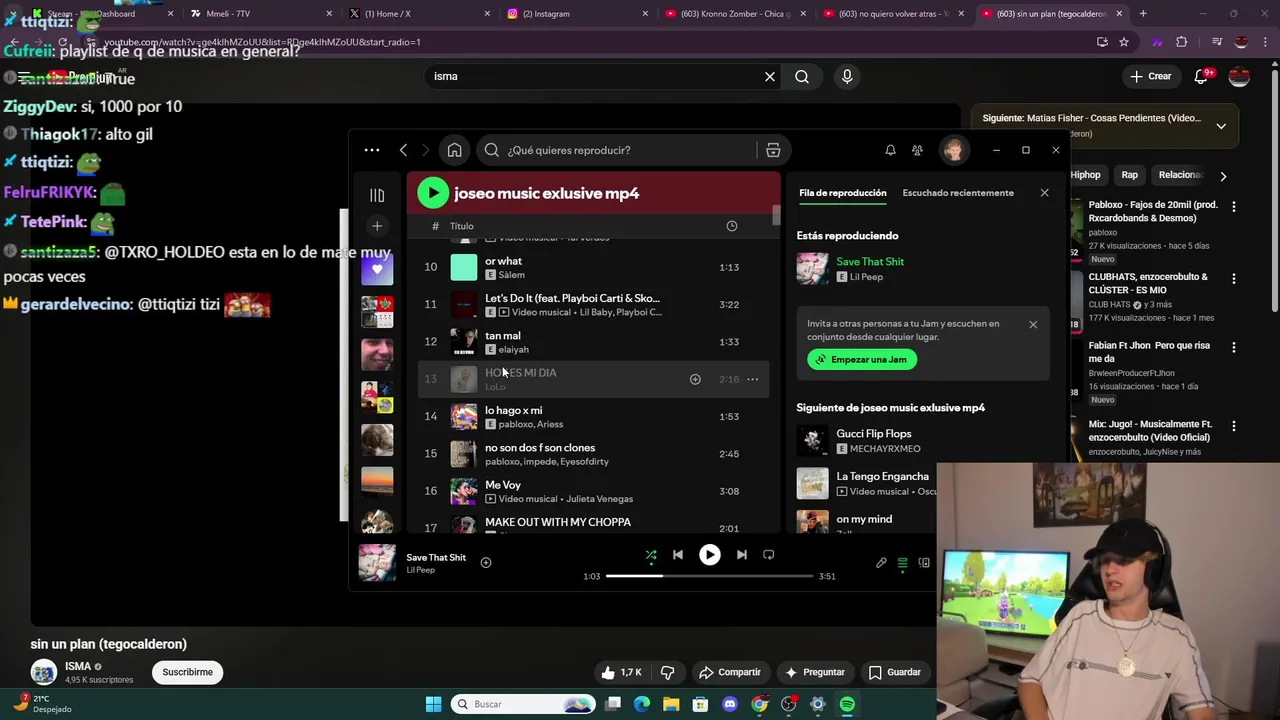Dismiss the Jam invitation banner
The height and width of the screenshot is (720, 1280).
[1033, 324]
